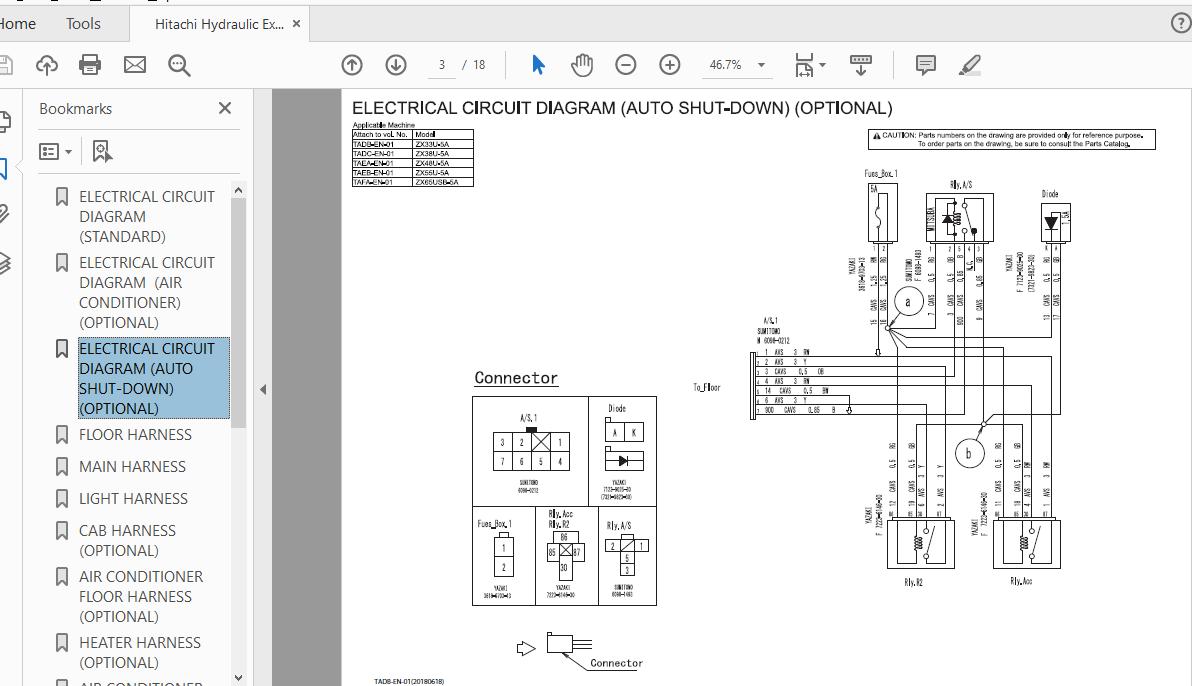Go to previous page arrow
1192x686 pixels.
coord(352,65)
